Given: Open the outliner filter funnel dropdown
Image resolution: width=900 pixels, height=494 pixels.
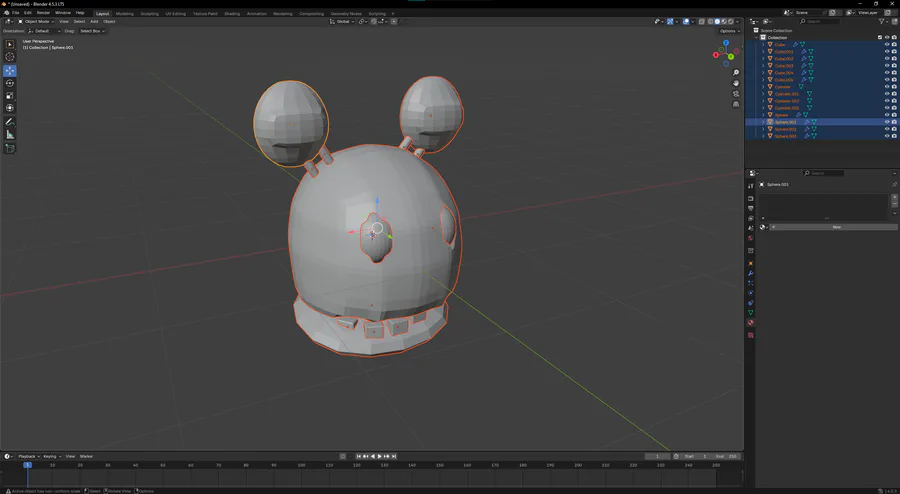Looking at the screenshot, I should [884, 21].
